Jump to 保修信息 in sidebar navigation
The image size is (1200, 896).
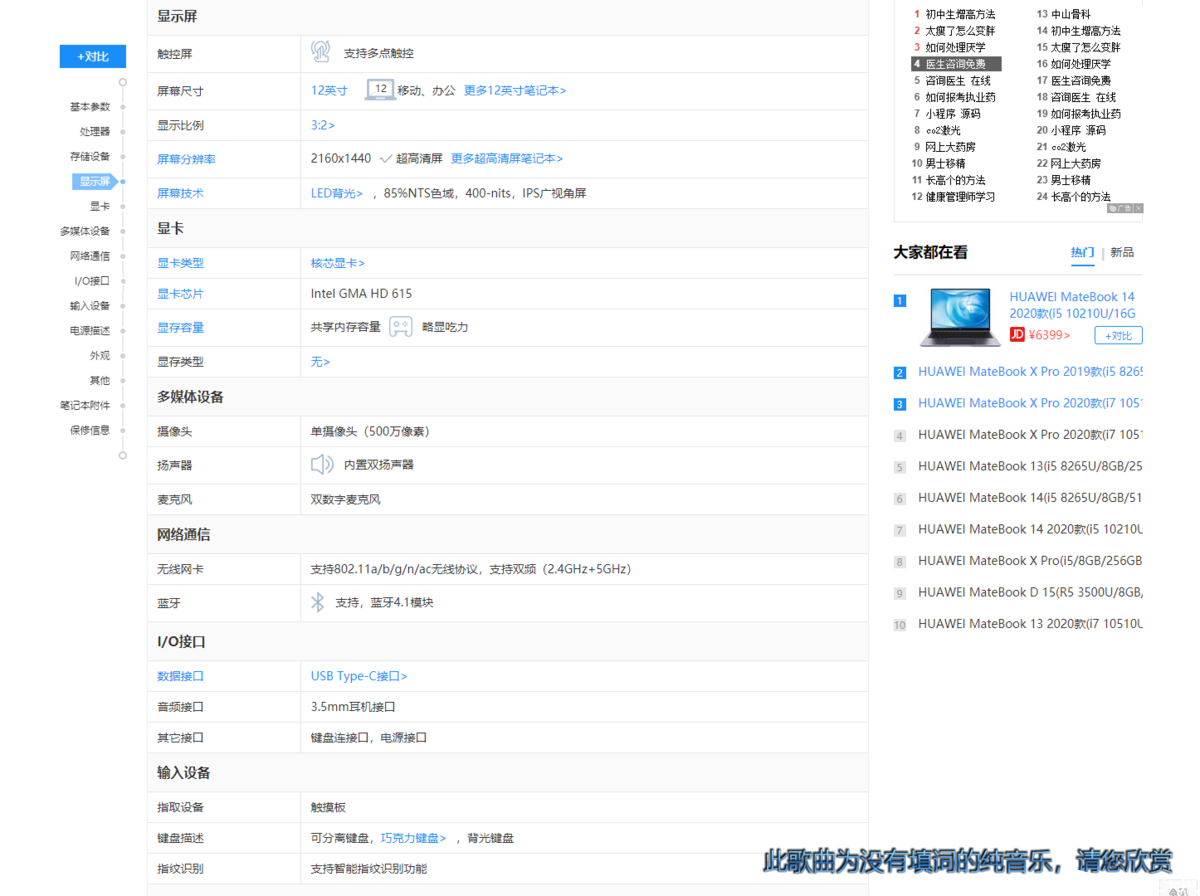(90, 430)
